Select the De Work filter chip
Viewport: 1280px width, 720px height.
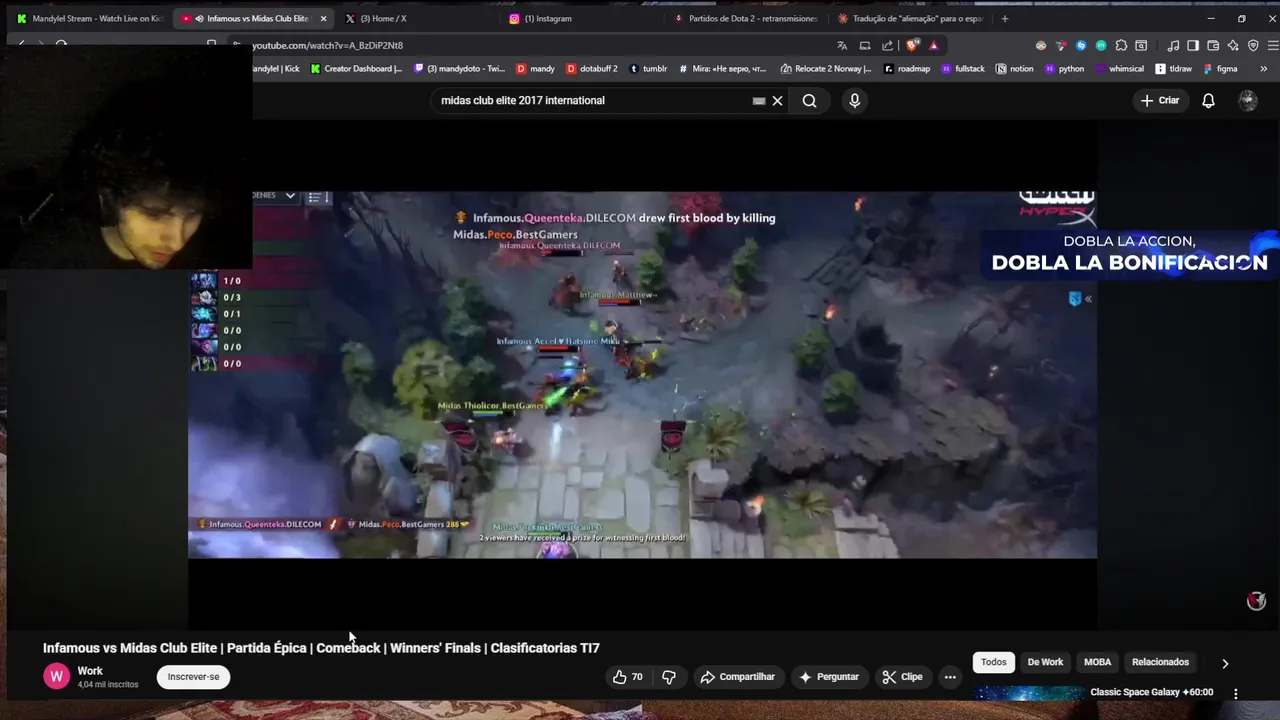(x=1045, y=662)
